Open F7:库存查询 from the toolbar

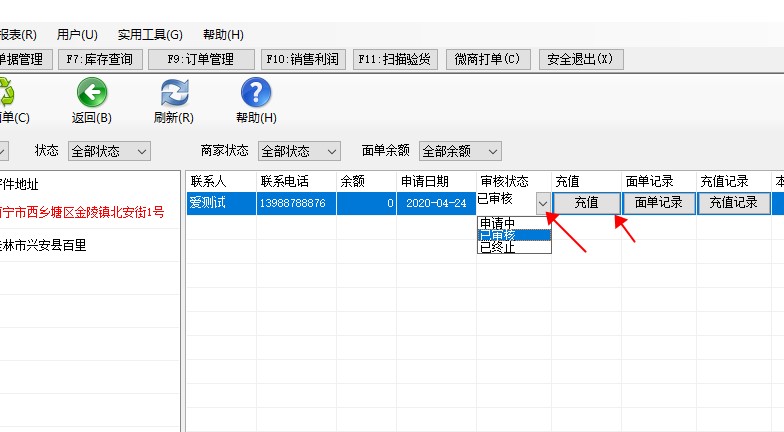pos(100,59)
